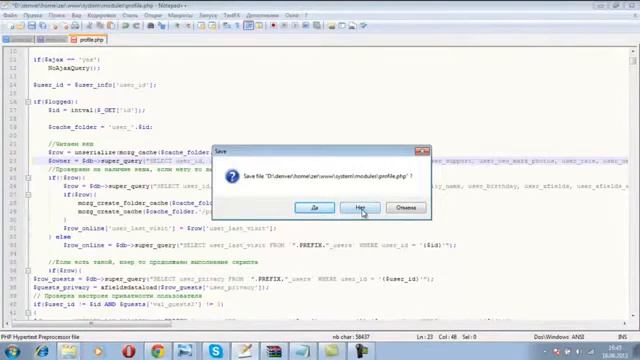Viewport: 640px width, 360px height.
Task: Open WinRAR from the taskbar
Action: pos(274,351)
